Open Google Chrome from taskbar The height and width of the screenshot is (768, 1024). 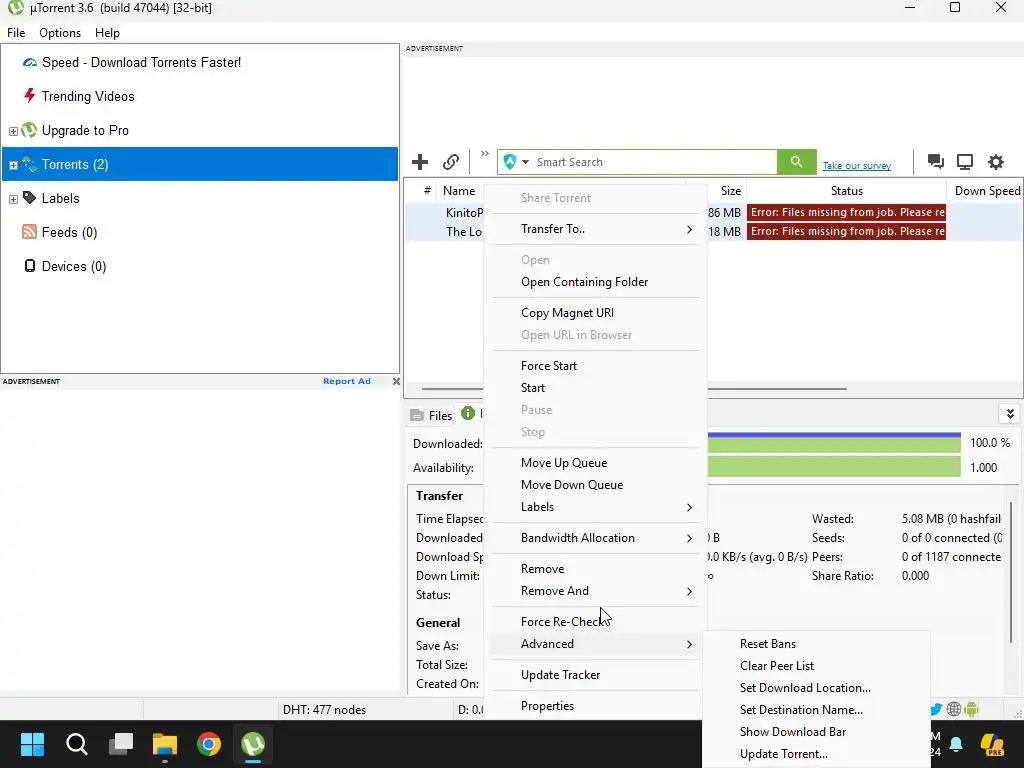point(209,744)
